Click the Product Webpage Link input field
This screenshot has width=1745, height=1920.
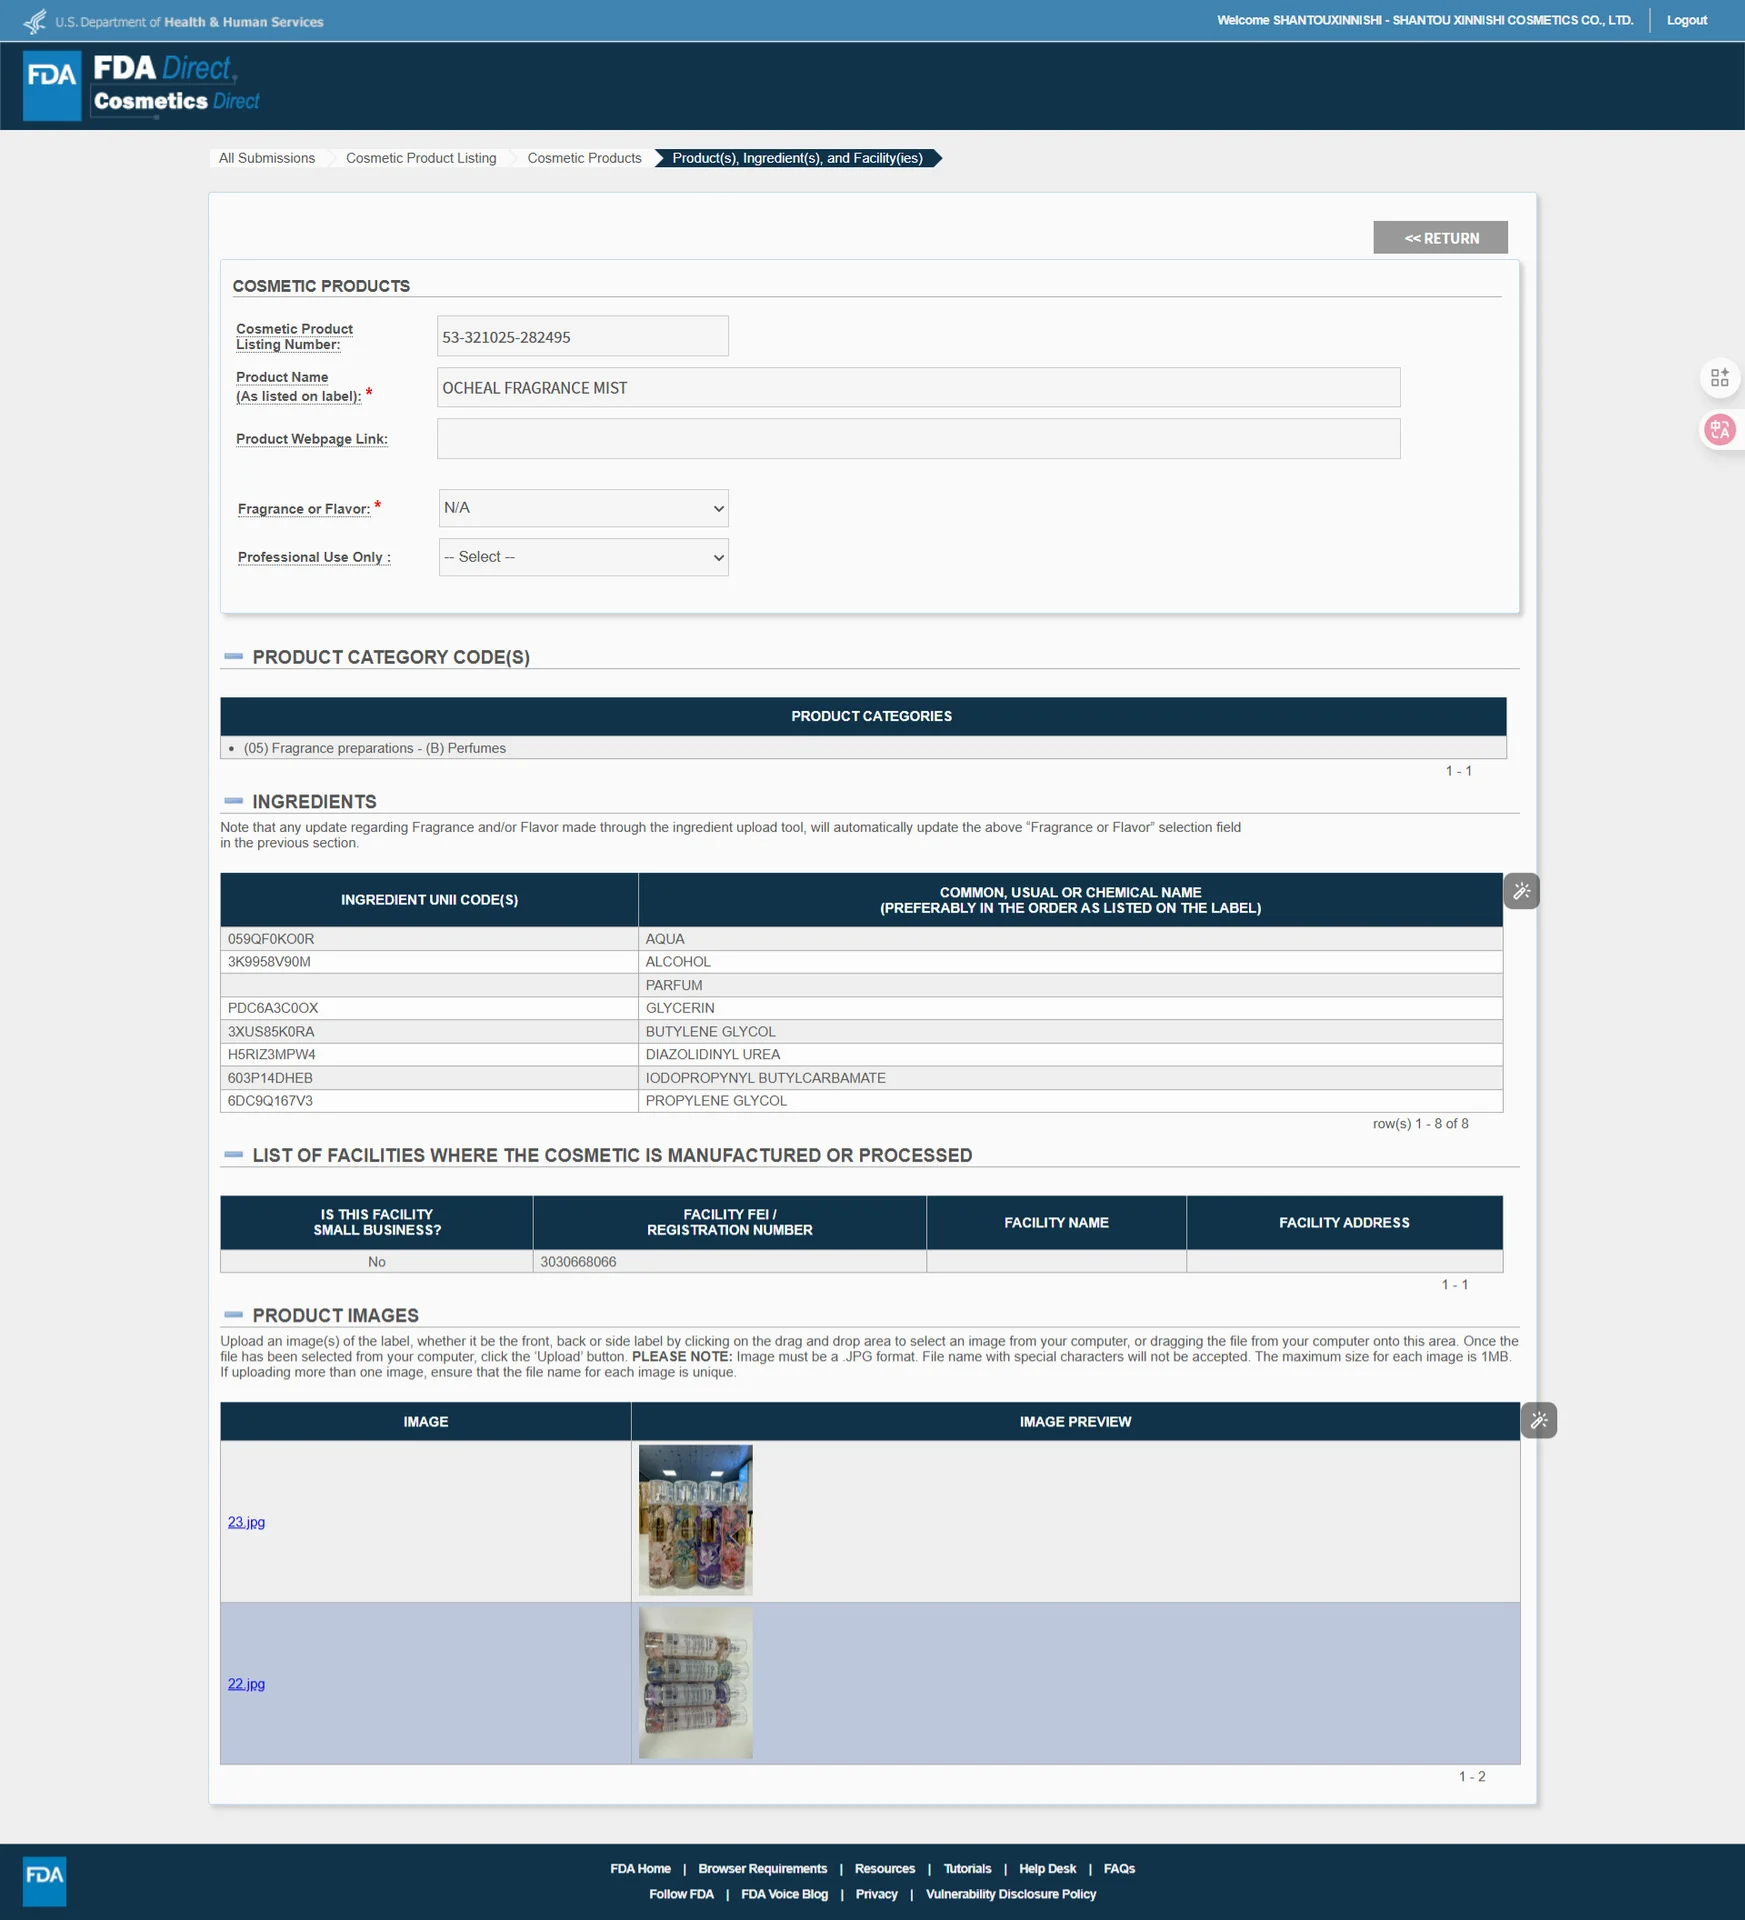click(918, 439)
